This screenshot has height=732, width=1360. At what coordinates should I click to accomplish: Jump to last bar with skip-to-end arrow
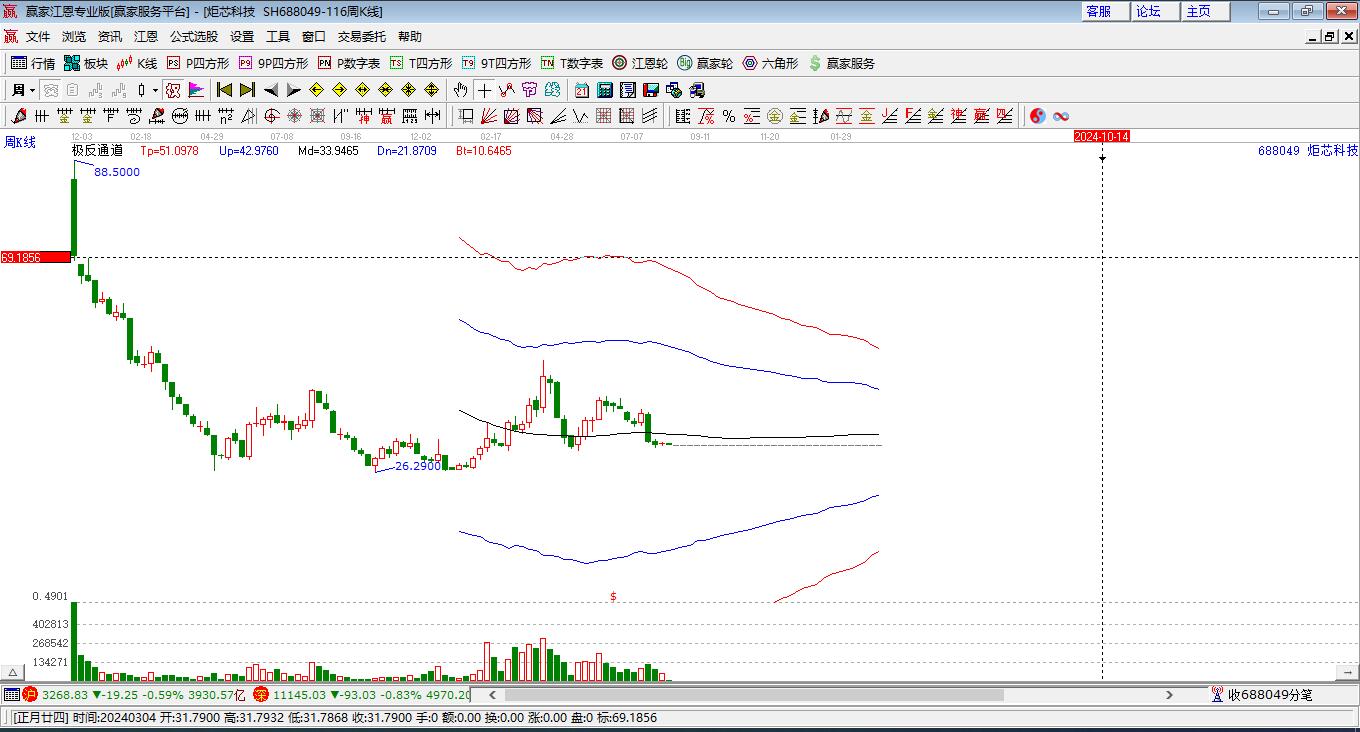click(x=247, y=90)
